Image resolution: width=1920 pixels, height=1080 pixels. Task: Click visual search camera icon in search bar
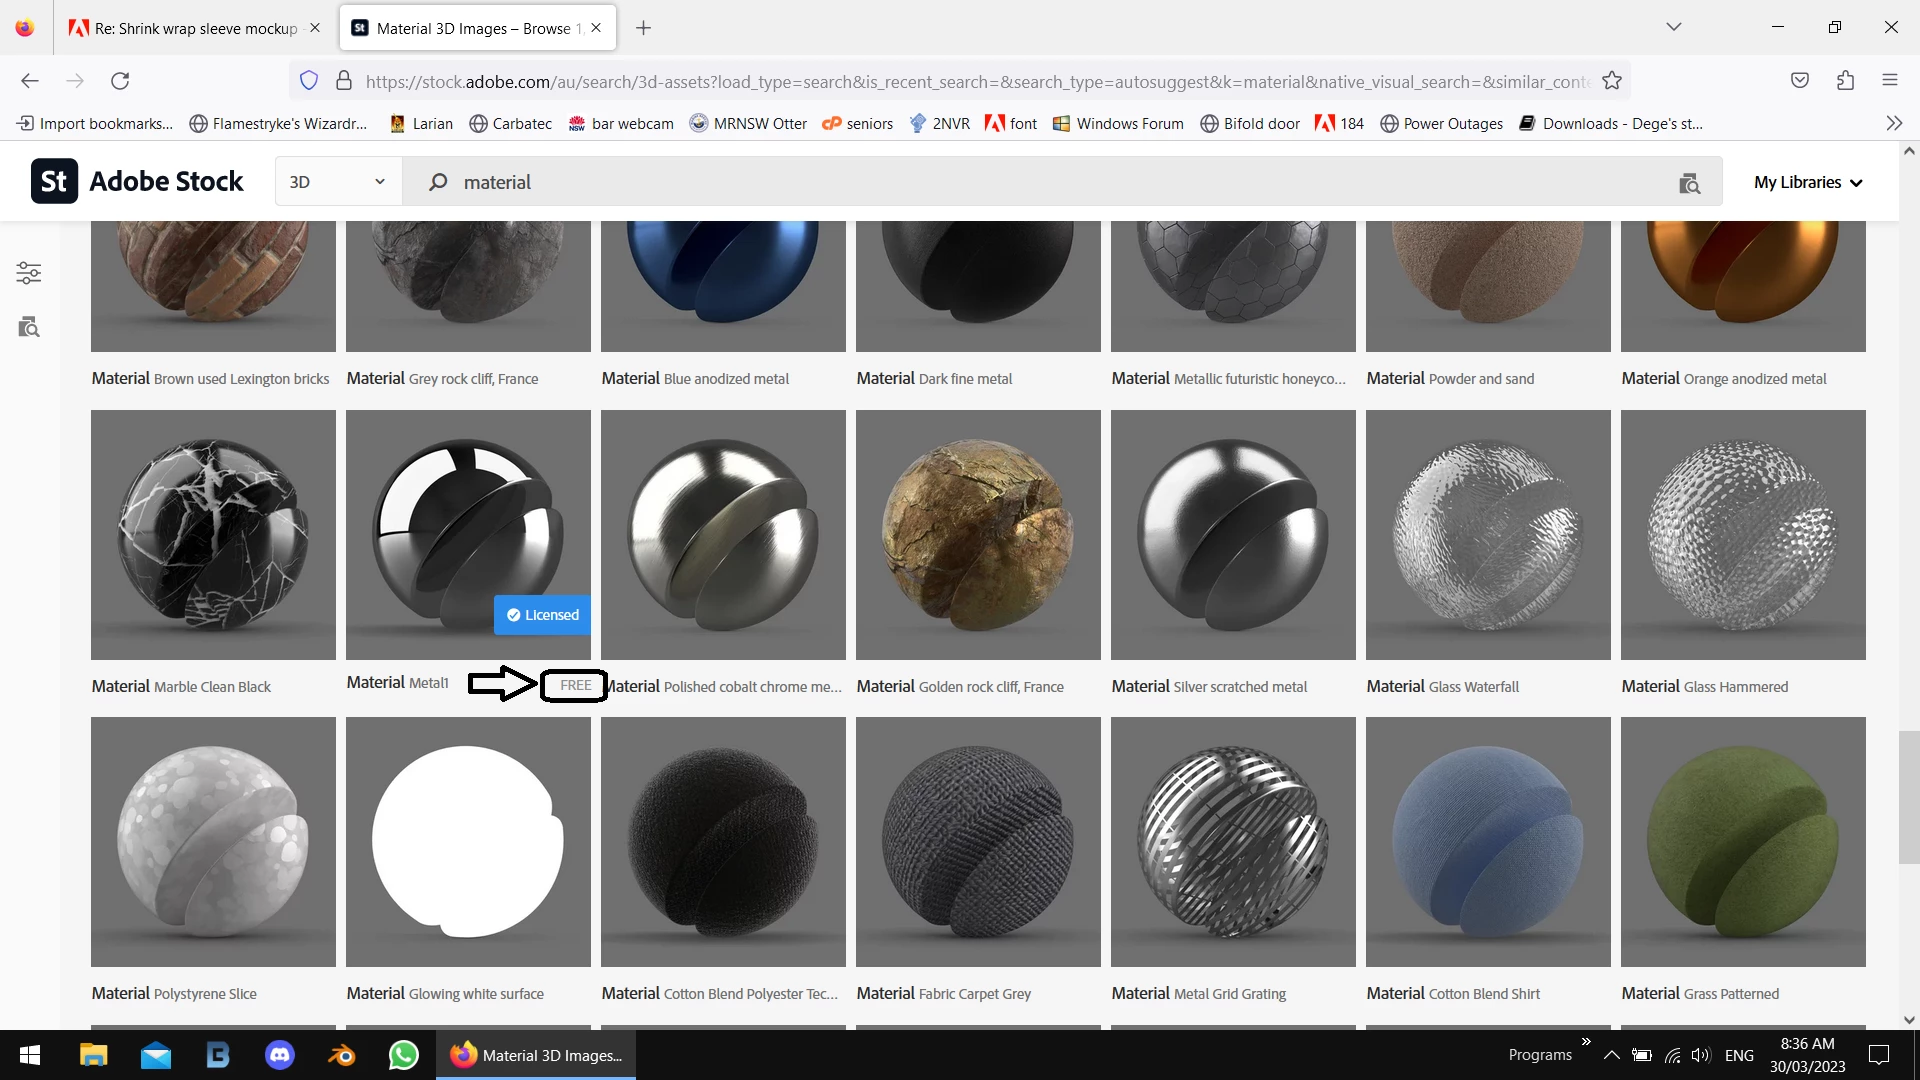[1689, 183]
